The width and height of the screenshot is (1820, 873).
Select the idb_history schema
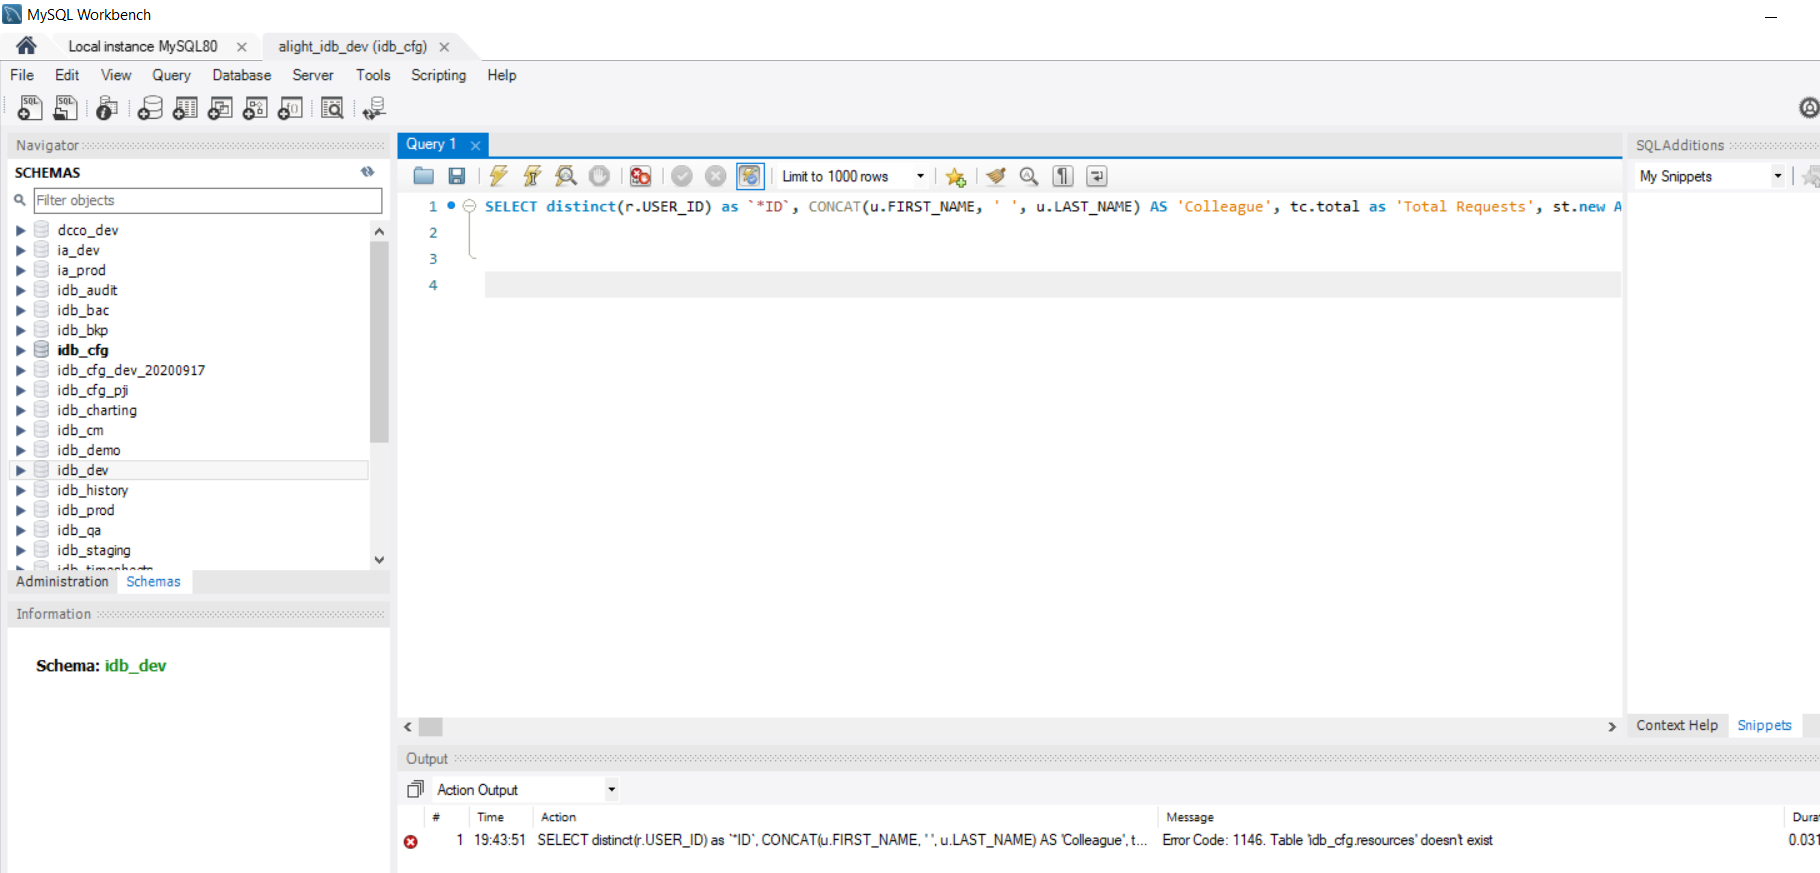[92, 490]
